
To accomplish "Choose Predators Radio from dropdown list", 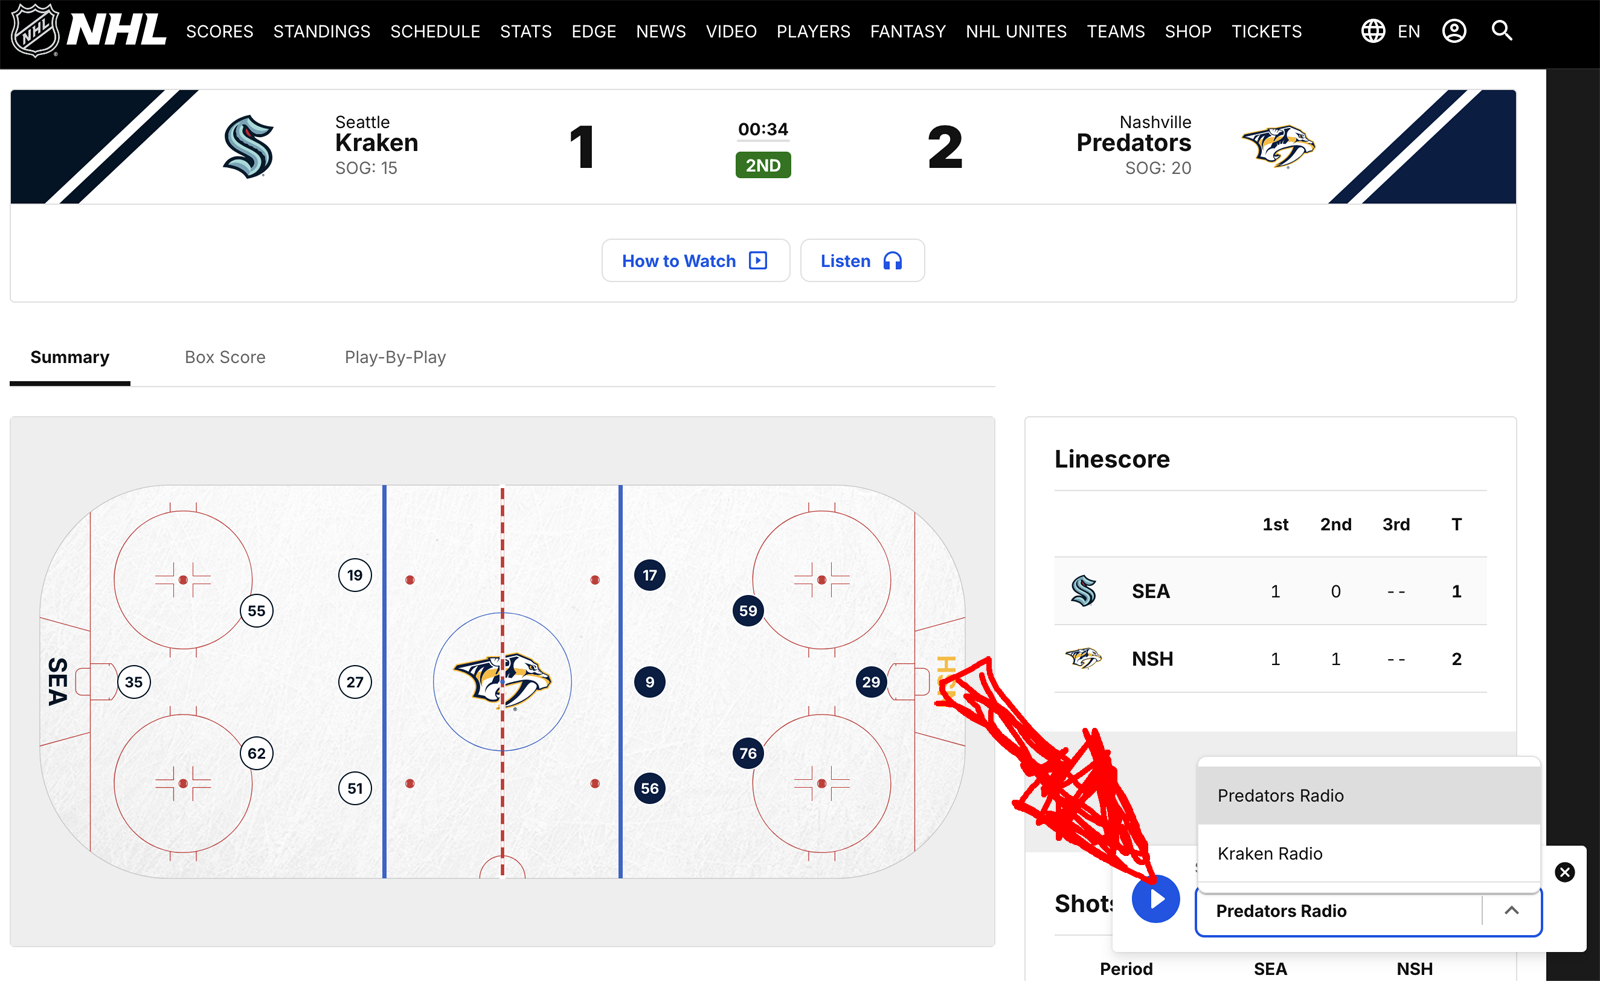I will coord(1369,796).
